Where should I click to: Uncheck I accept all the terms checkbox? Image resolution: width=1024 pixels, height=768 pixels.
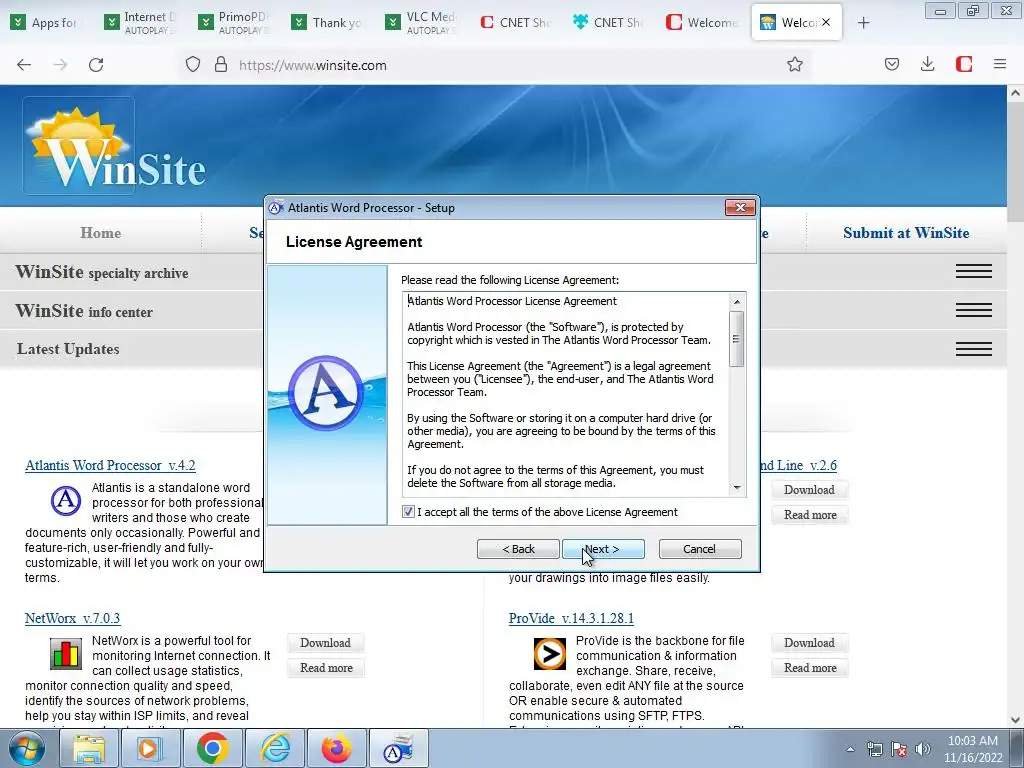(408, 512)
